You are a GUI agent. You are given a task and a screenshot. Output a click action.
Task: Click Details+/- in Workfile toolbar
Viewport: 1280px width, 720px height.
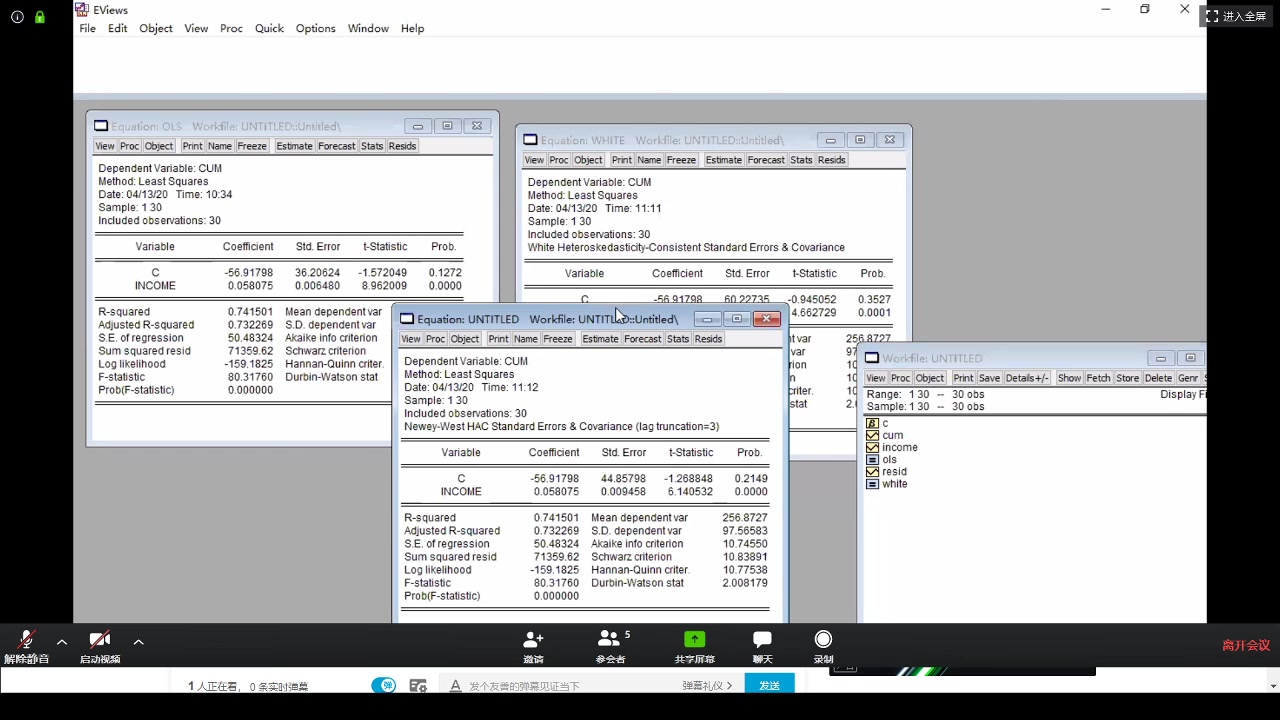click(x=1027, y=378)
